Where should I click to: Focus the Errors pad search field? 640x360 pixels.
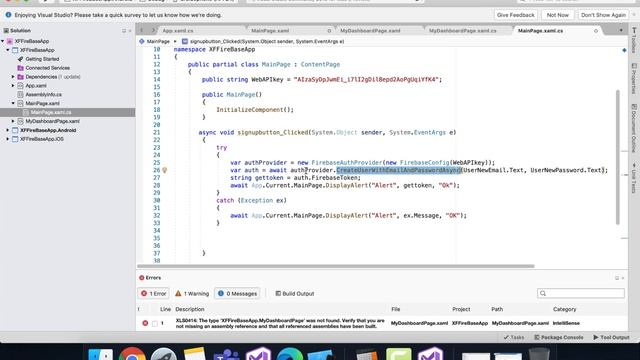click(581, 293)
